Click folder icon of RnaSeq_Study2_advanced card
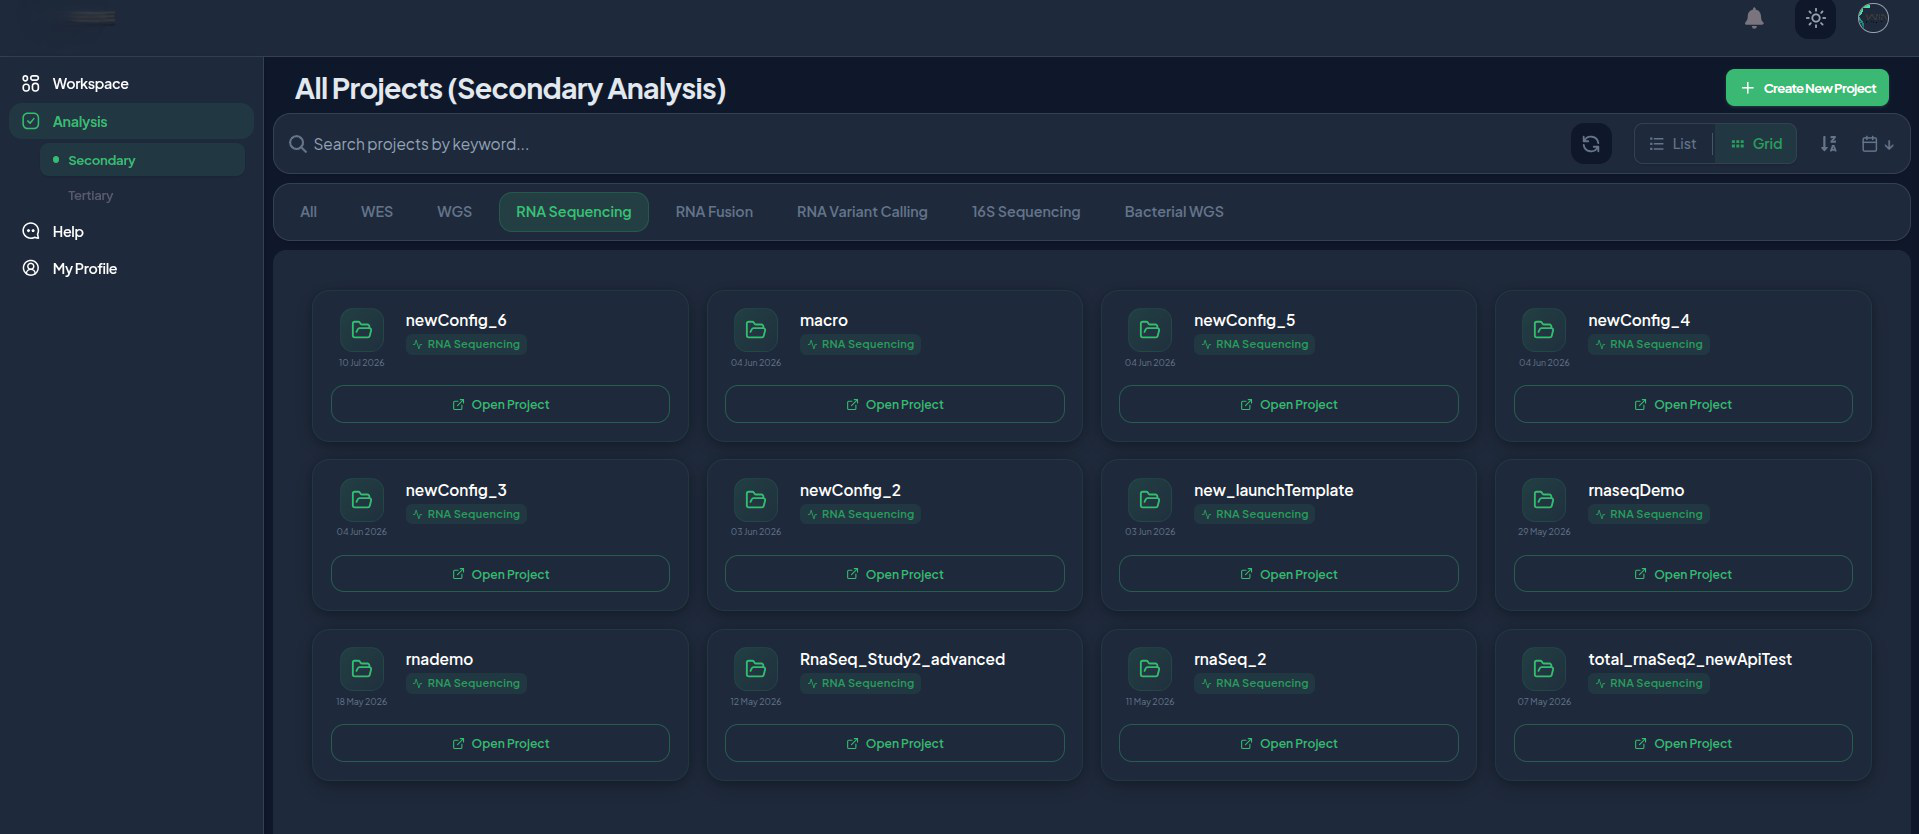1919x834 pixels. click(756, 669)
